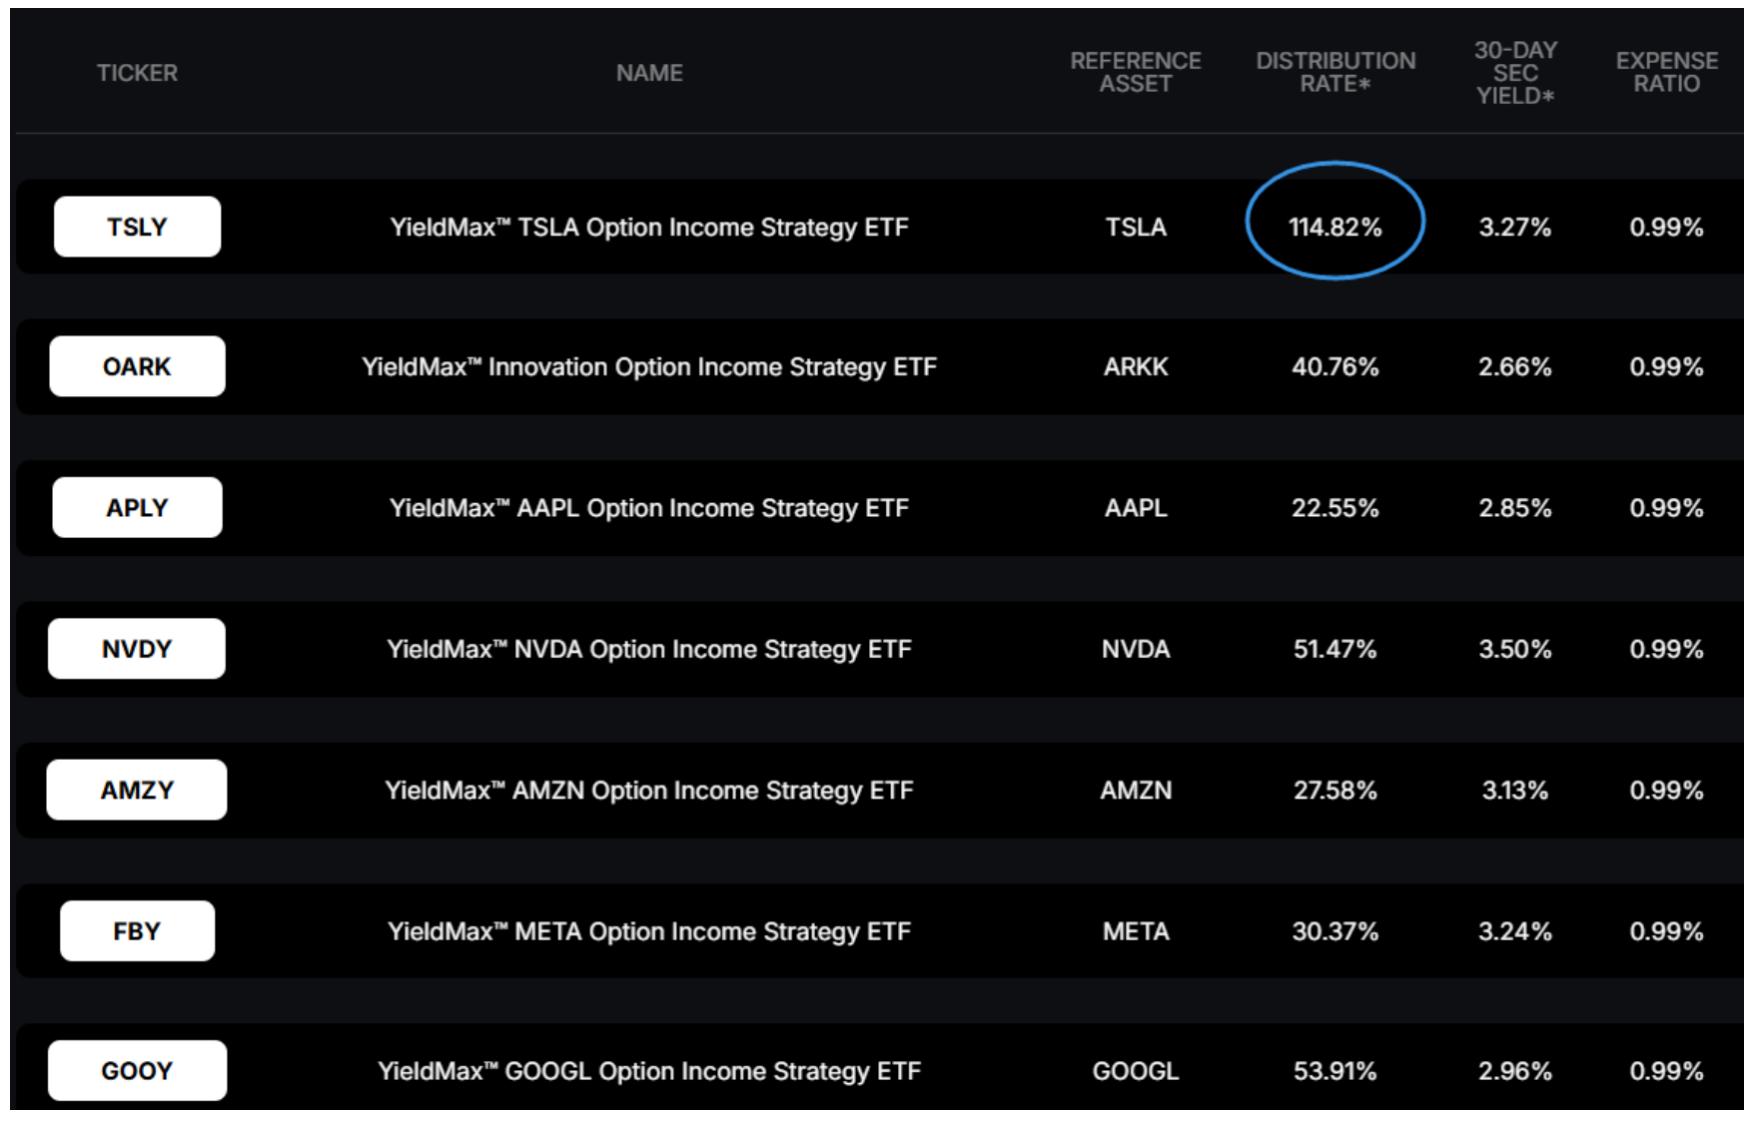Sort by the 30-Day SEC Yield column header

click(1515, 72)
